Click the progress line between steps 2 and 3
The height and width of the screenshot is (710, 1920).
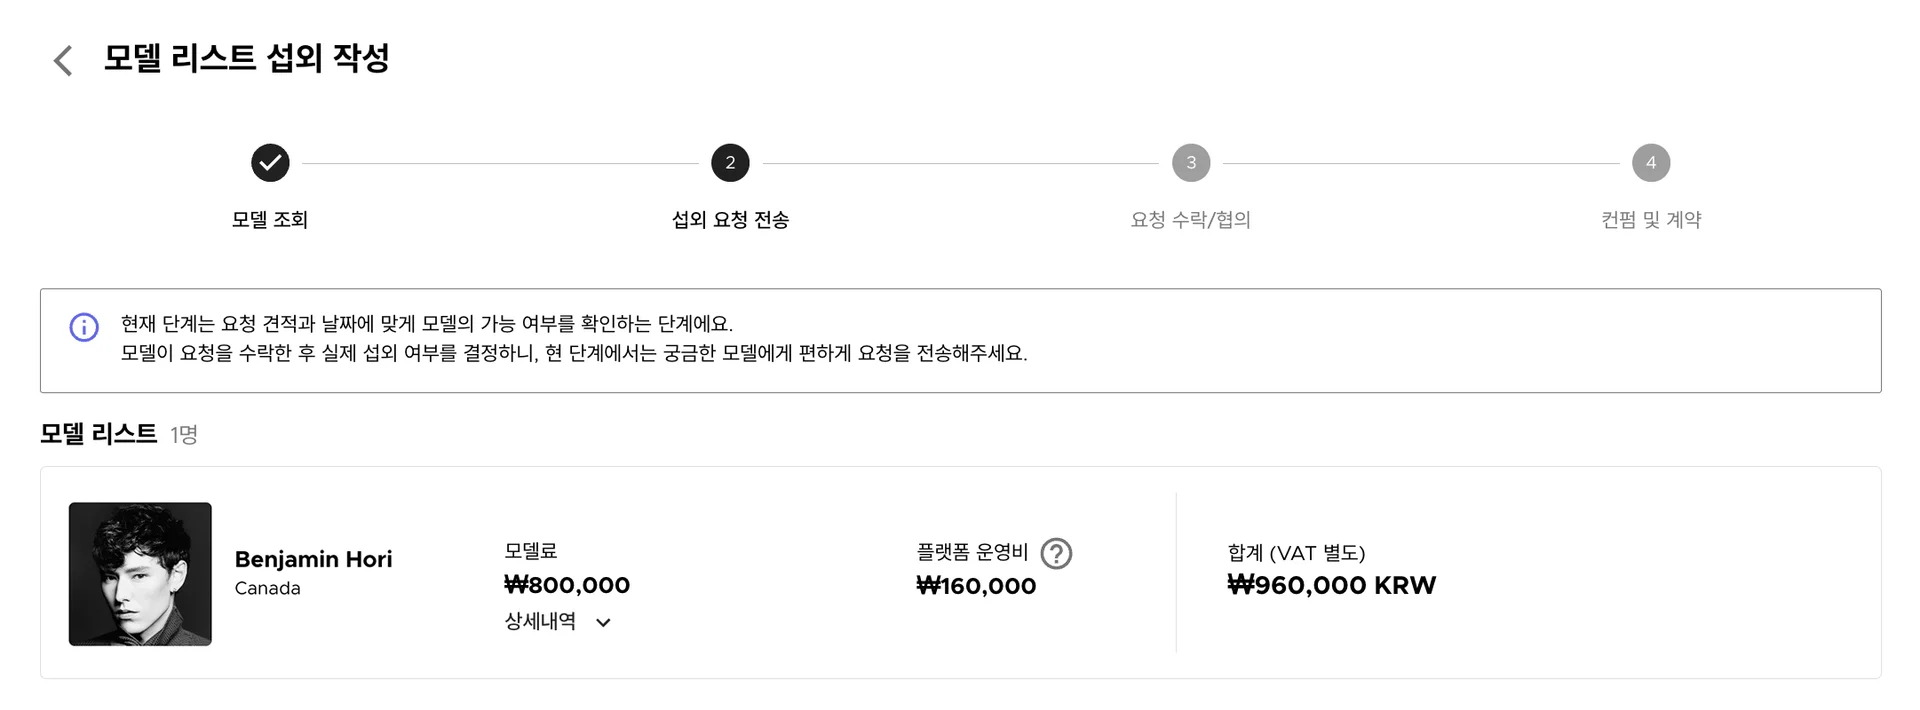tap(960, 162)
